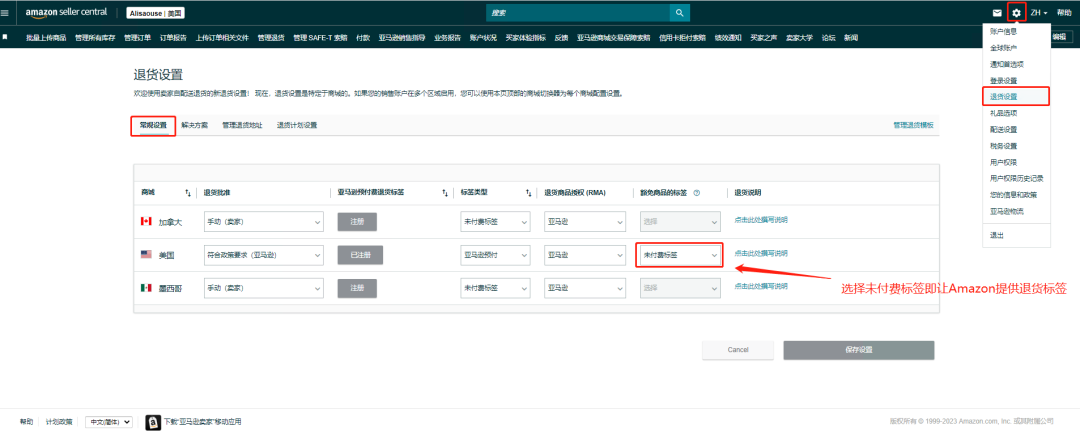Click 已注册 button in 美国 row
The width and height of the screenshot is (1080, 448).
pos(360,255)
